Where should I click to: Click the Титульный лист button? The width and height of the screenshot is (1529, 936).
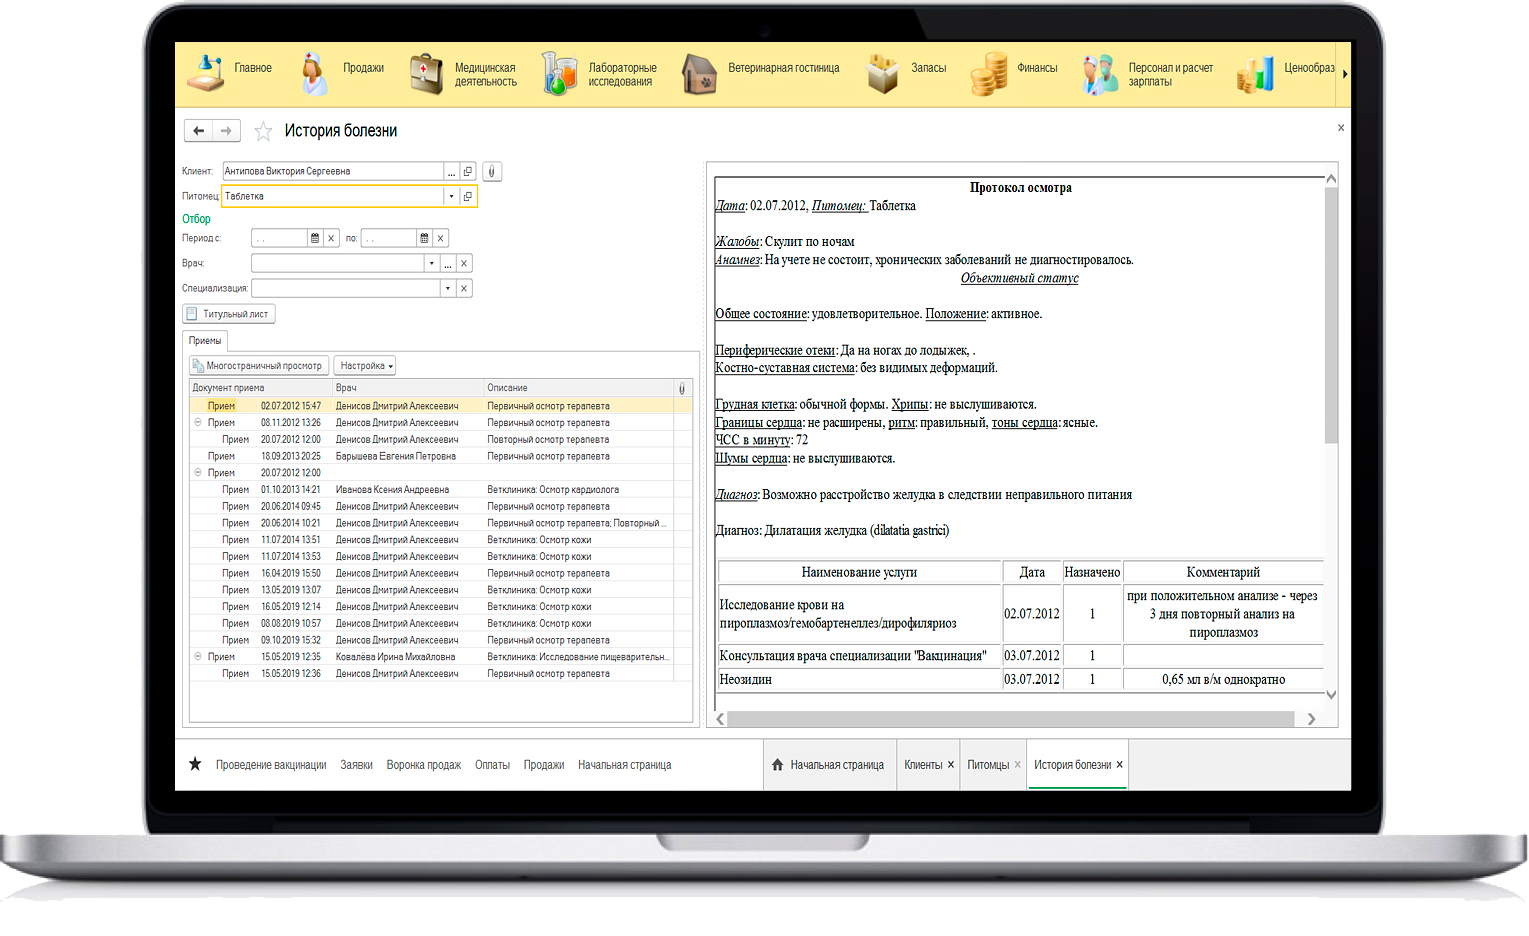pos(229,314)
